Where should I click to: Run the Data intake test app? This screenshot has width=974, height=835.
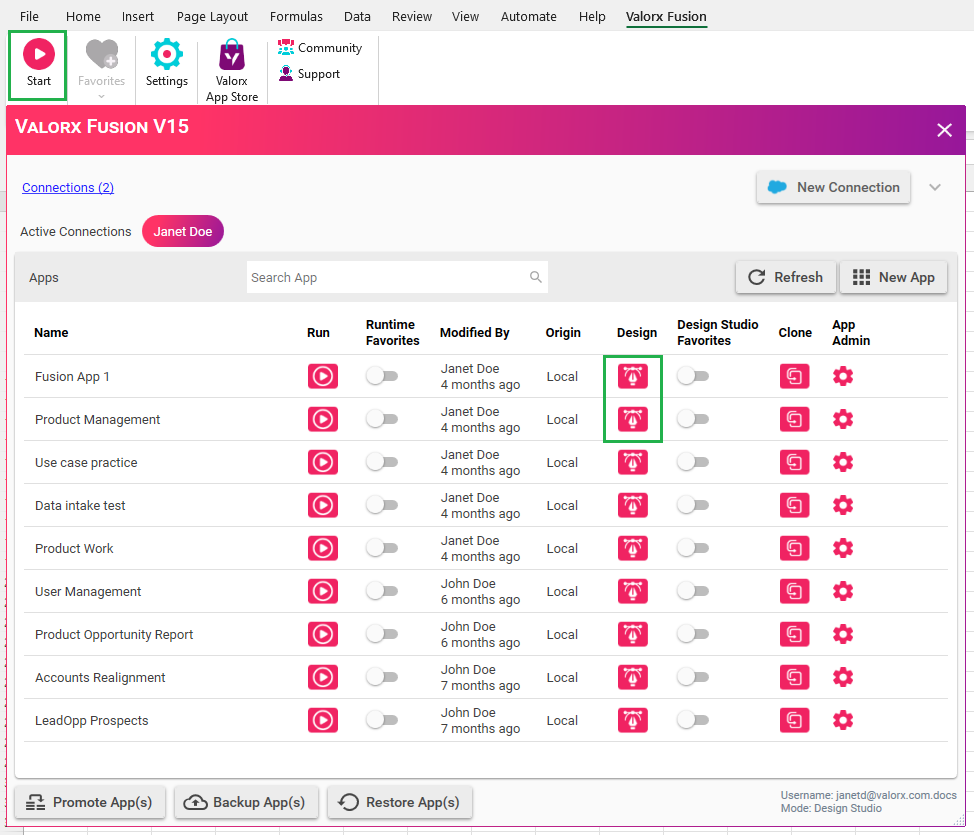[x=323, y=505]
